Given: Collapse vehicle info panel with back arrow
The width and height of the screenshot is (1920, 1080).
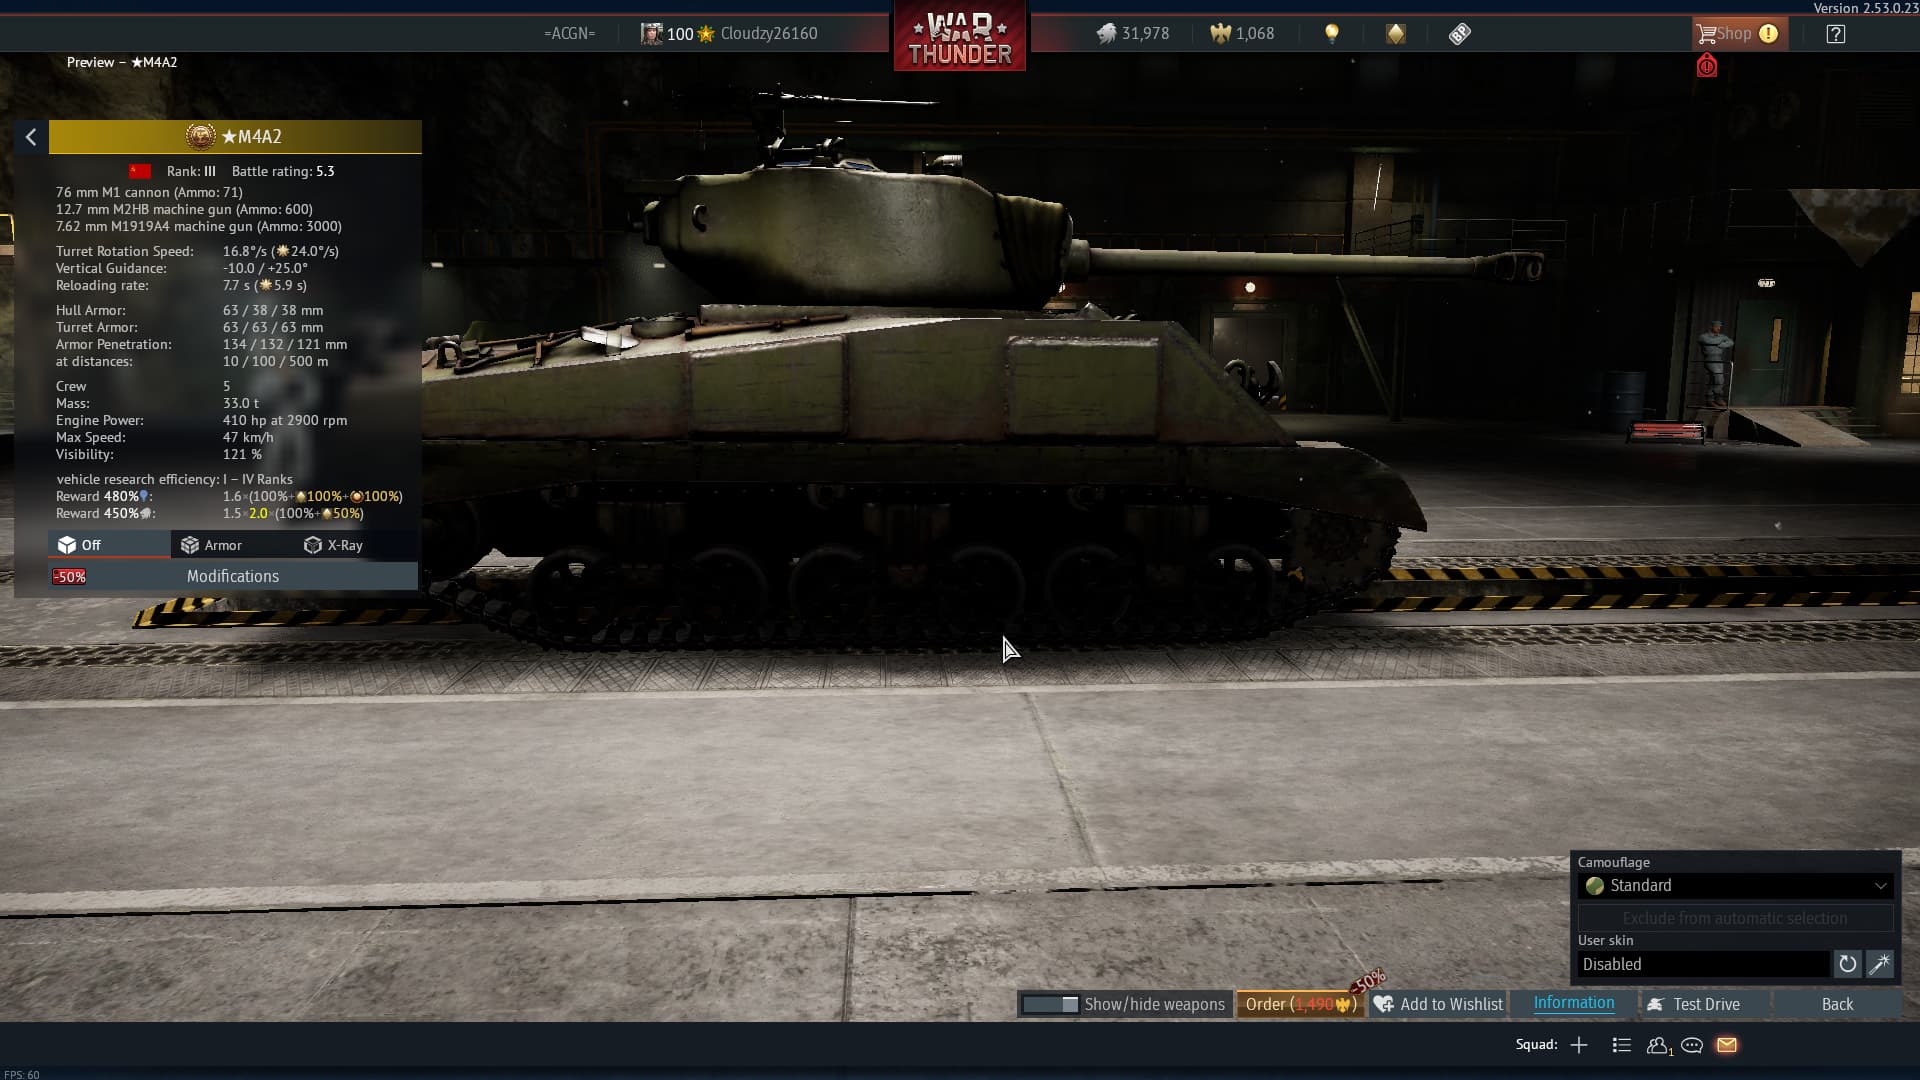Looking at the screenshot, I should tap(31, 137).
